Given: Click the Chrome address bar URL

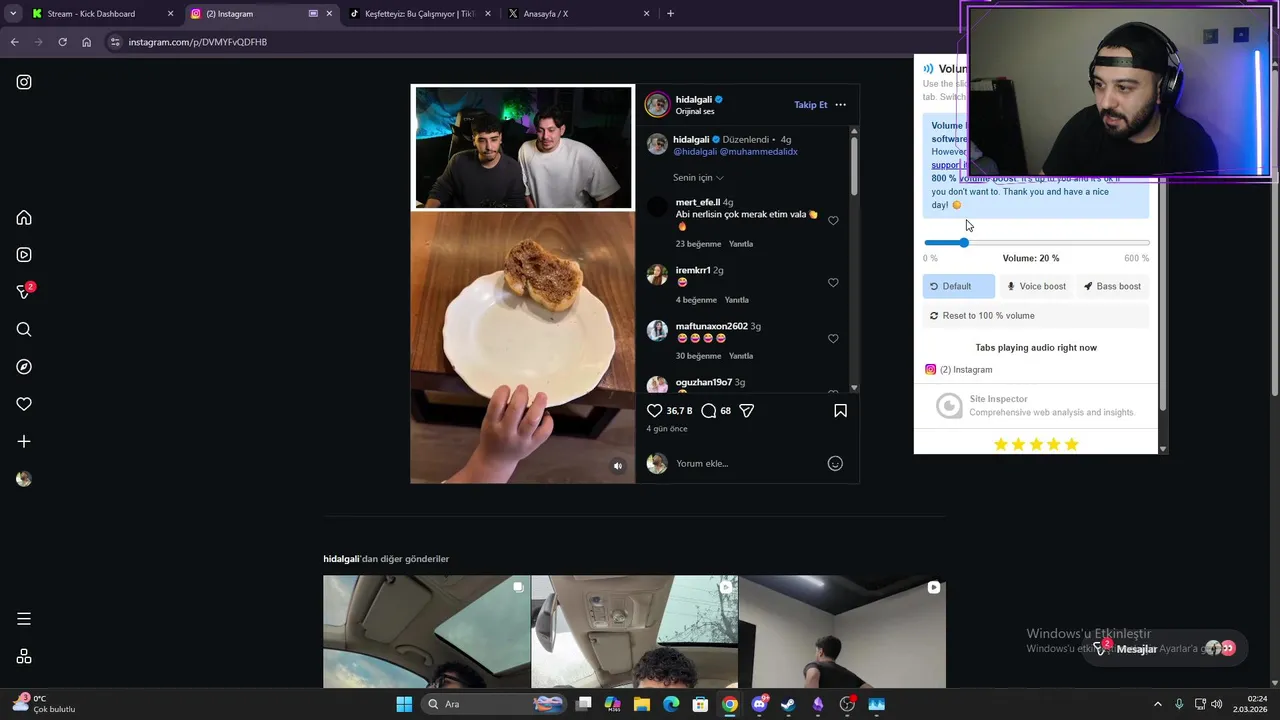Looking at the screenshot, I should [x=198, y=42].
